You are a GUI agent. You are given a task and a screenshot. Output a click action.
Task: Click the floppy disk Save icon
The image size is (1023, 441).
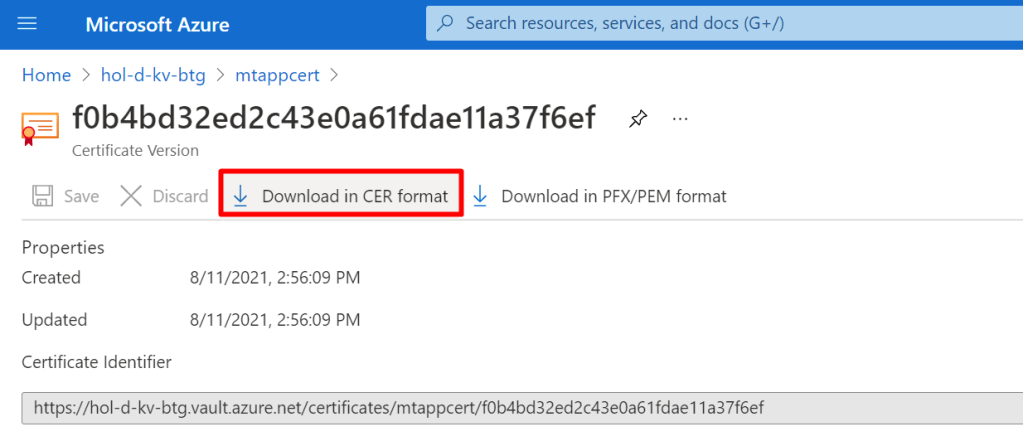43,196
